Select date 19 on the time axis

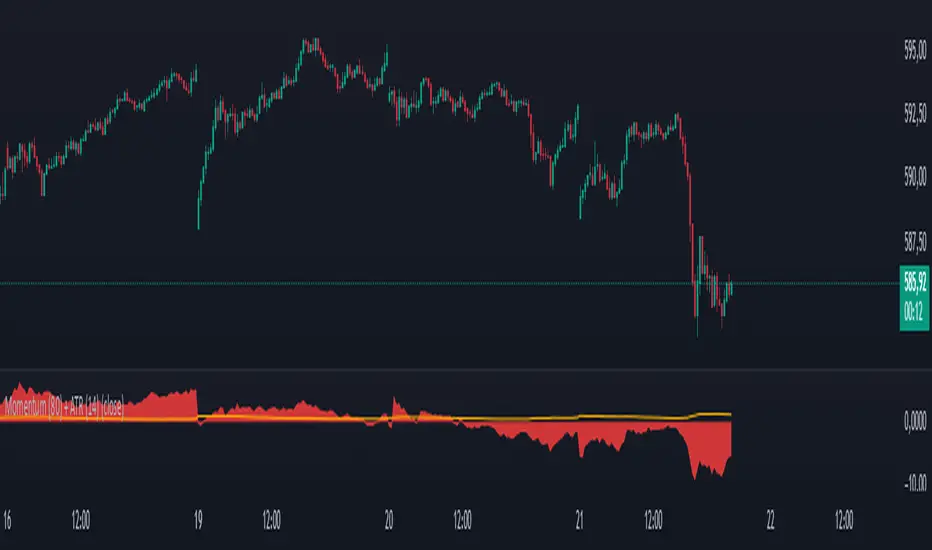coord(198,520)
